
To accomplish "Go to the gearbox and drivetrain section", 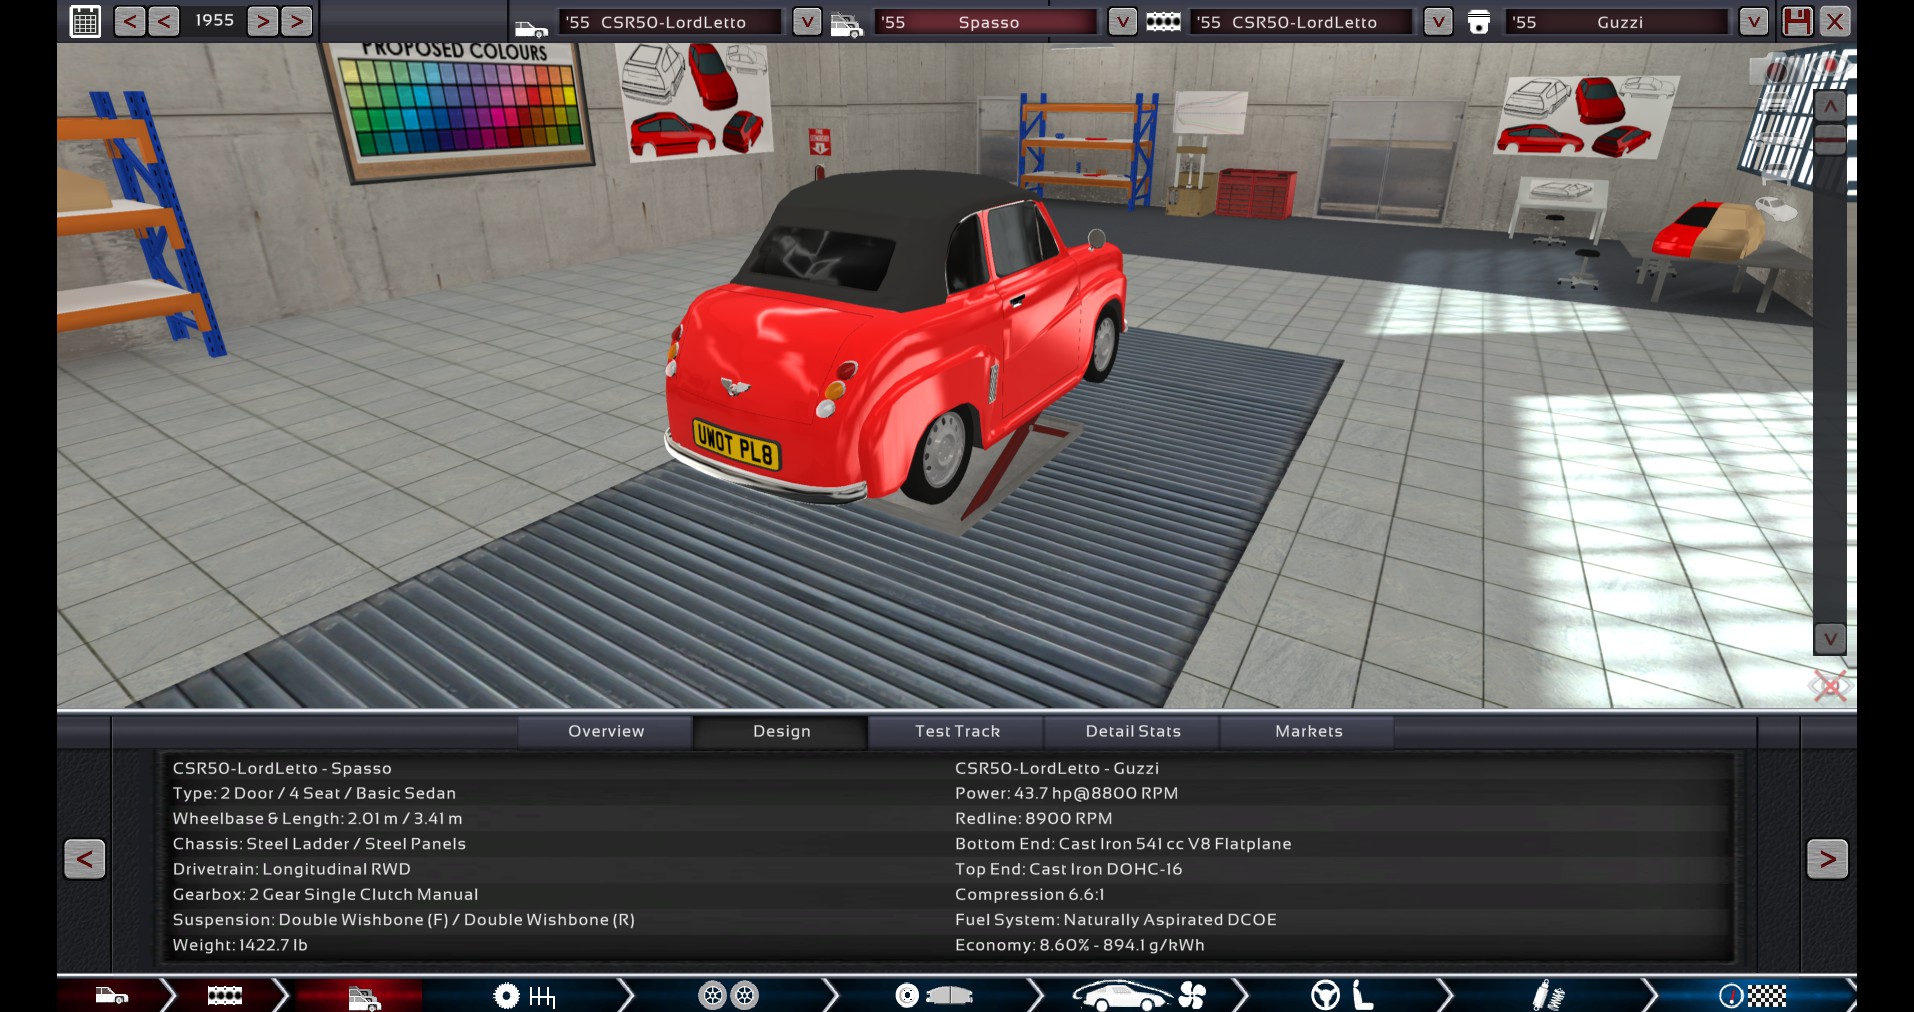I will [x=524, y=995].
